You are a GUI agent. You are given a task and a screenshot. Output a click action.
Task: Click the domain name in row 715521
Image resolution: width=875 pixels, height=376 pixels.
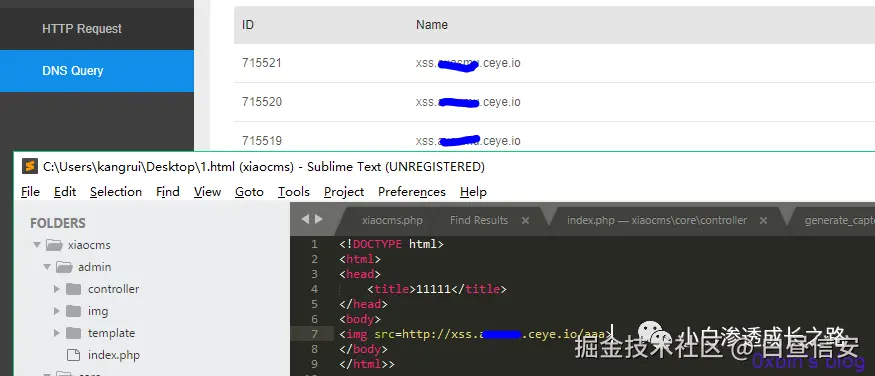pyautogui.click(x=468, y=64)
